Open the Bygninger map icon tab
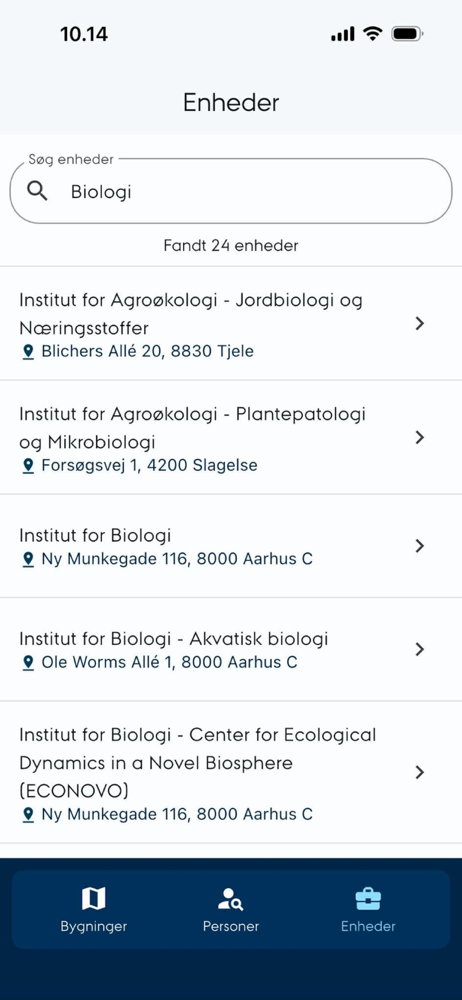The width and height of the screenshot is (462, 1000). point(94,899)
